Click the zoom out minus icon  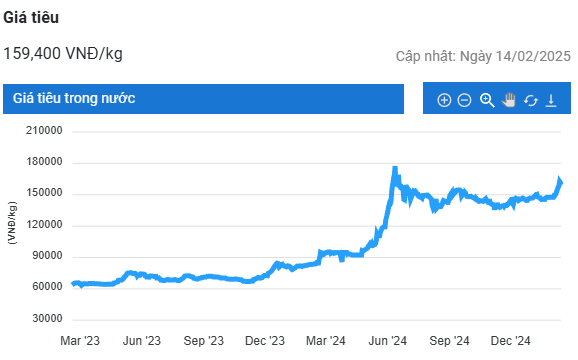tap(464, 100)
